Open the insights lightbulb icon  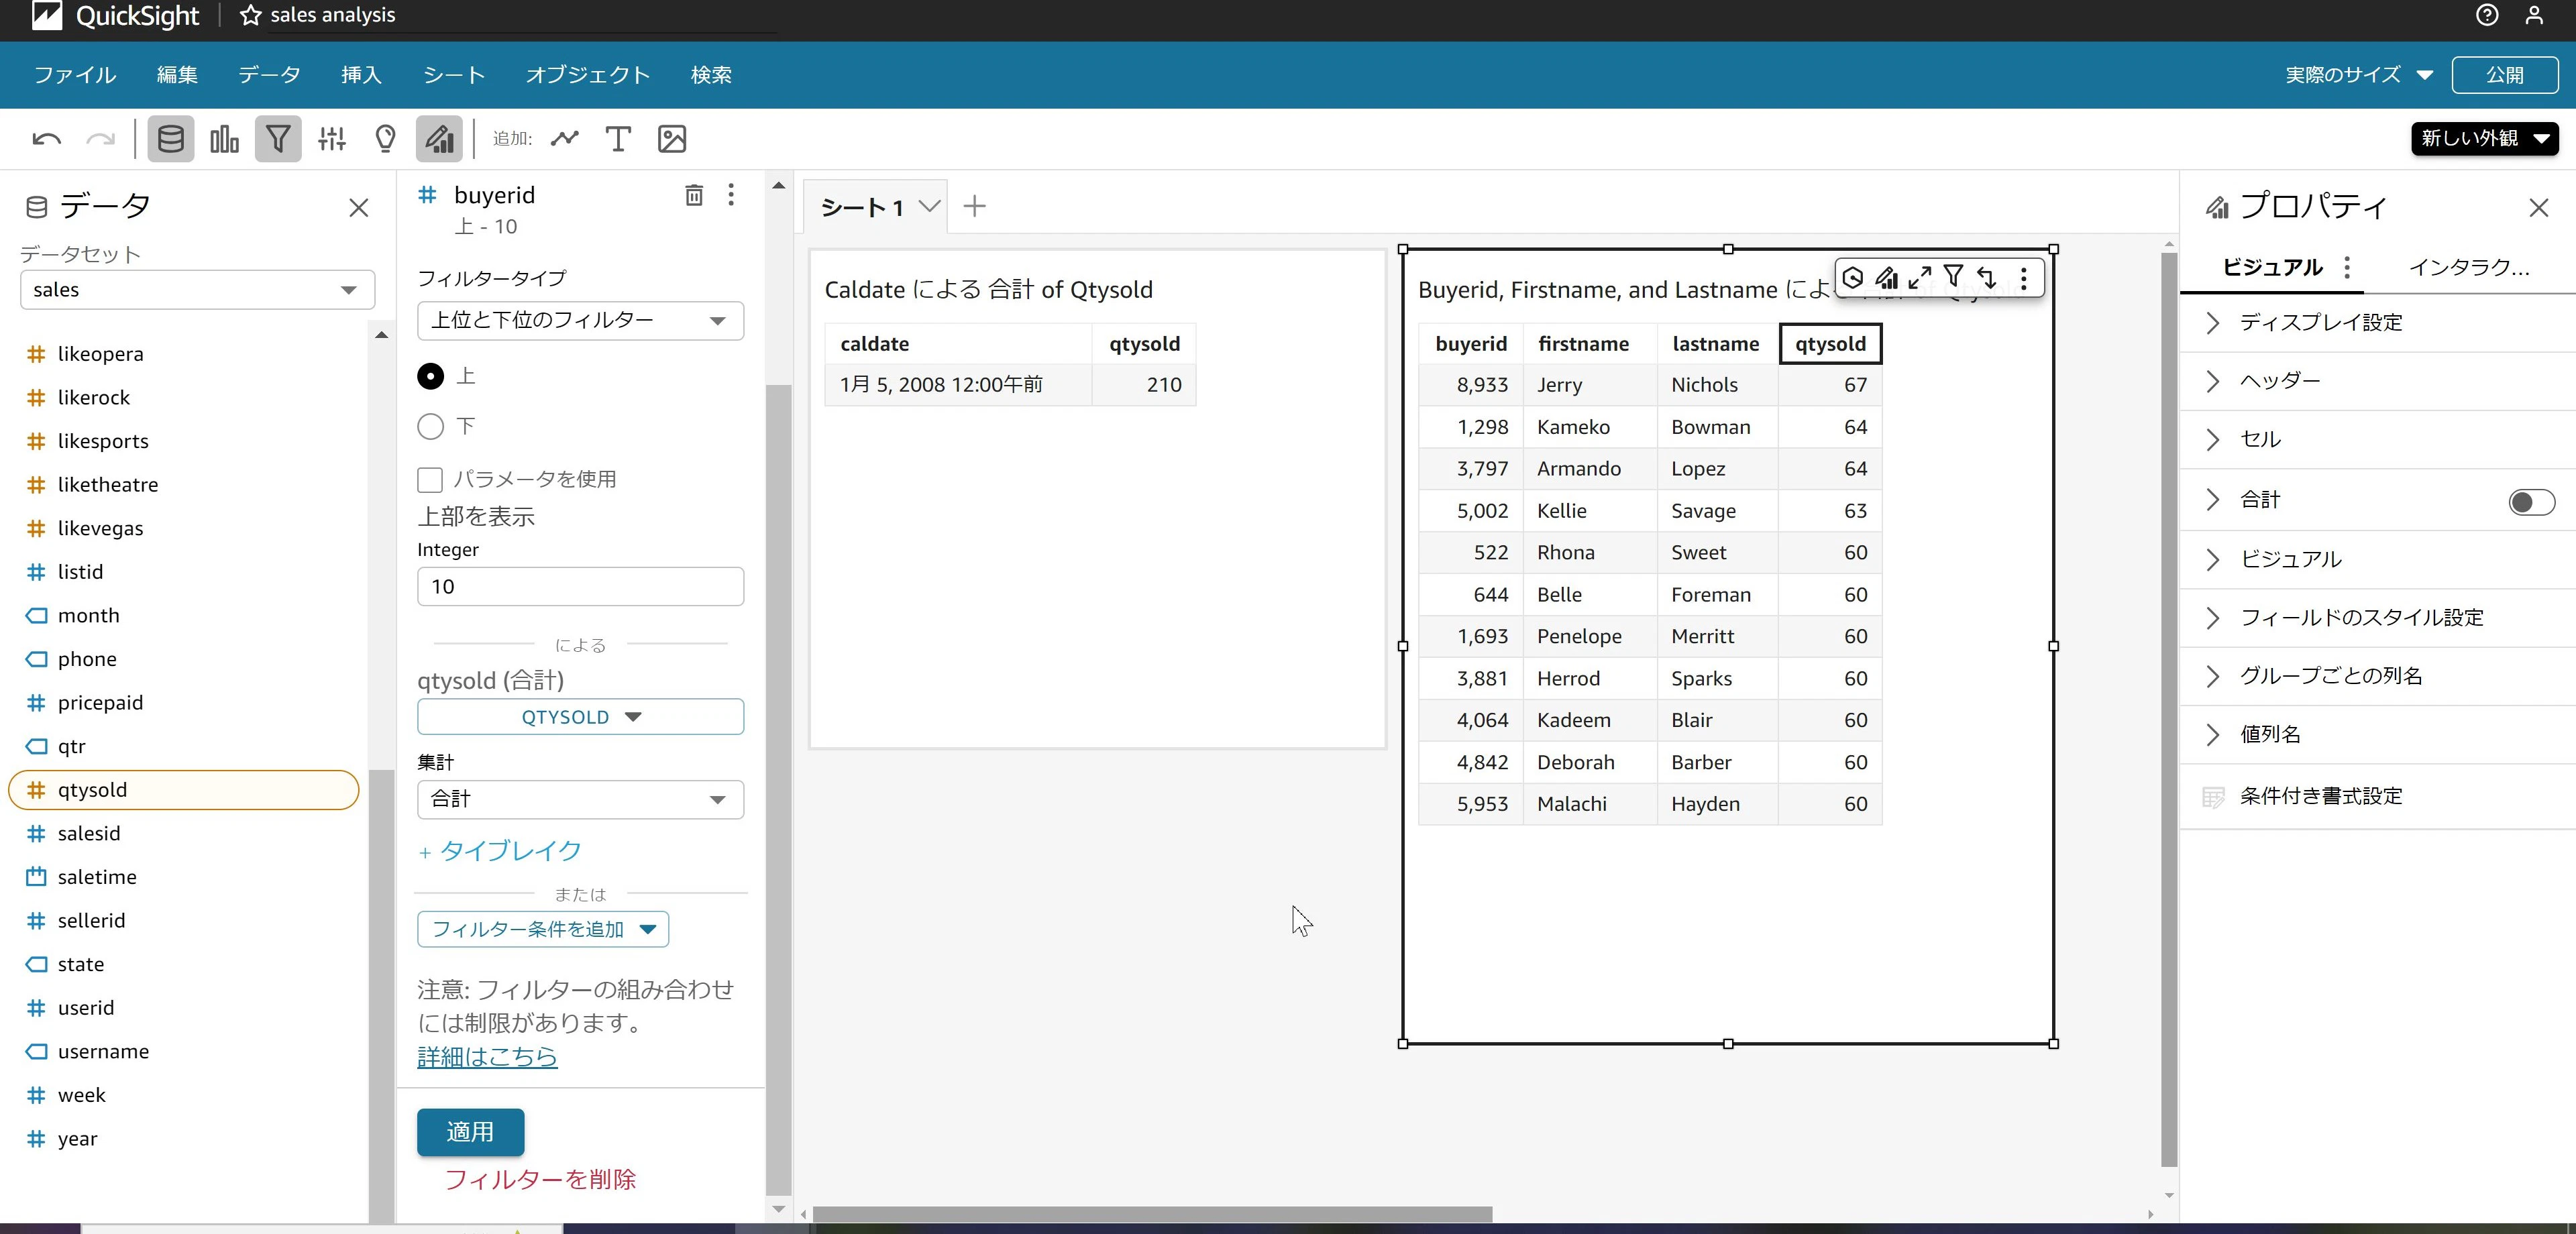385,139
